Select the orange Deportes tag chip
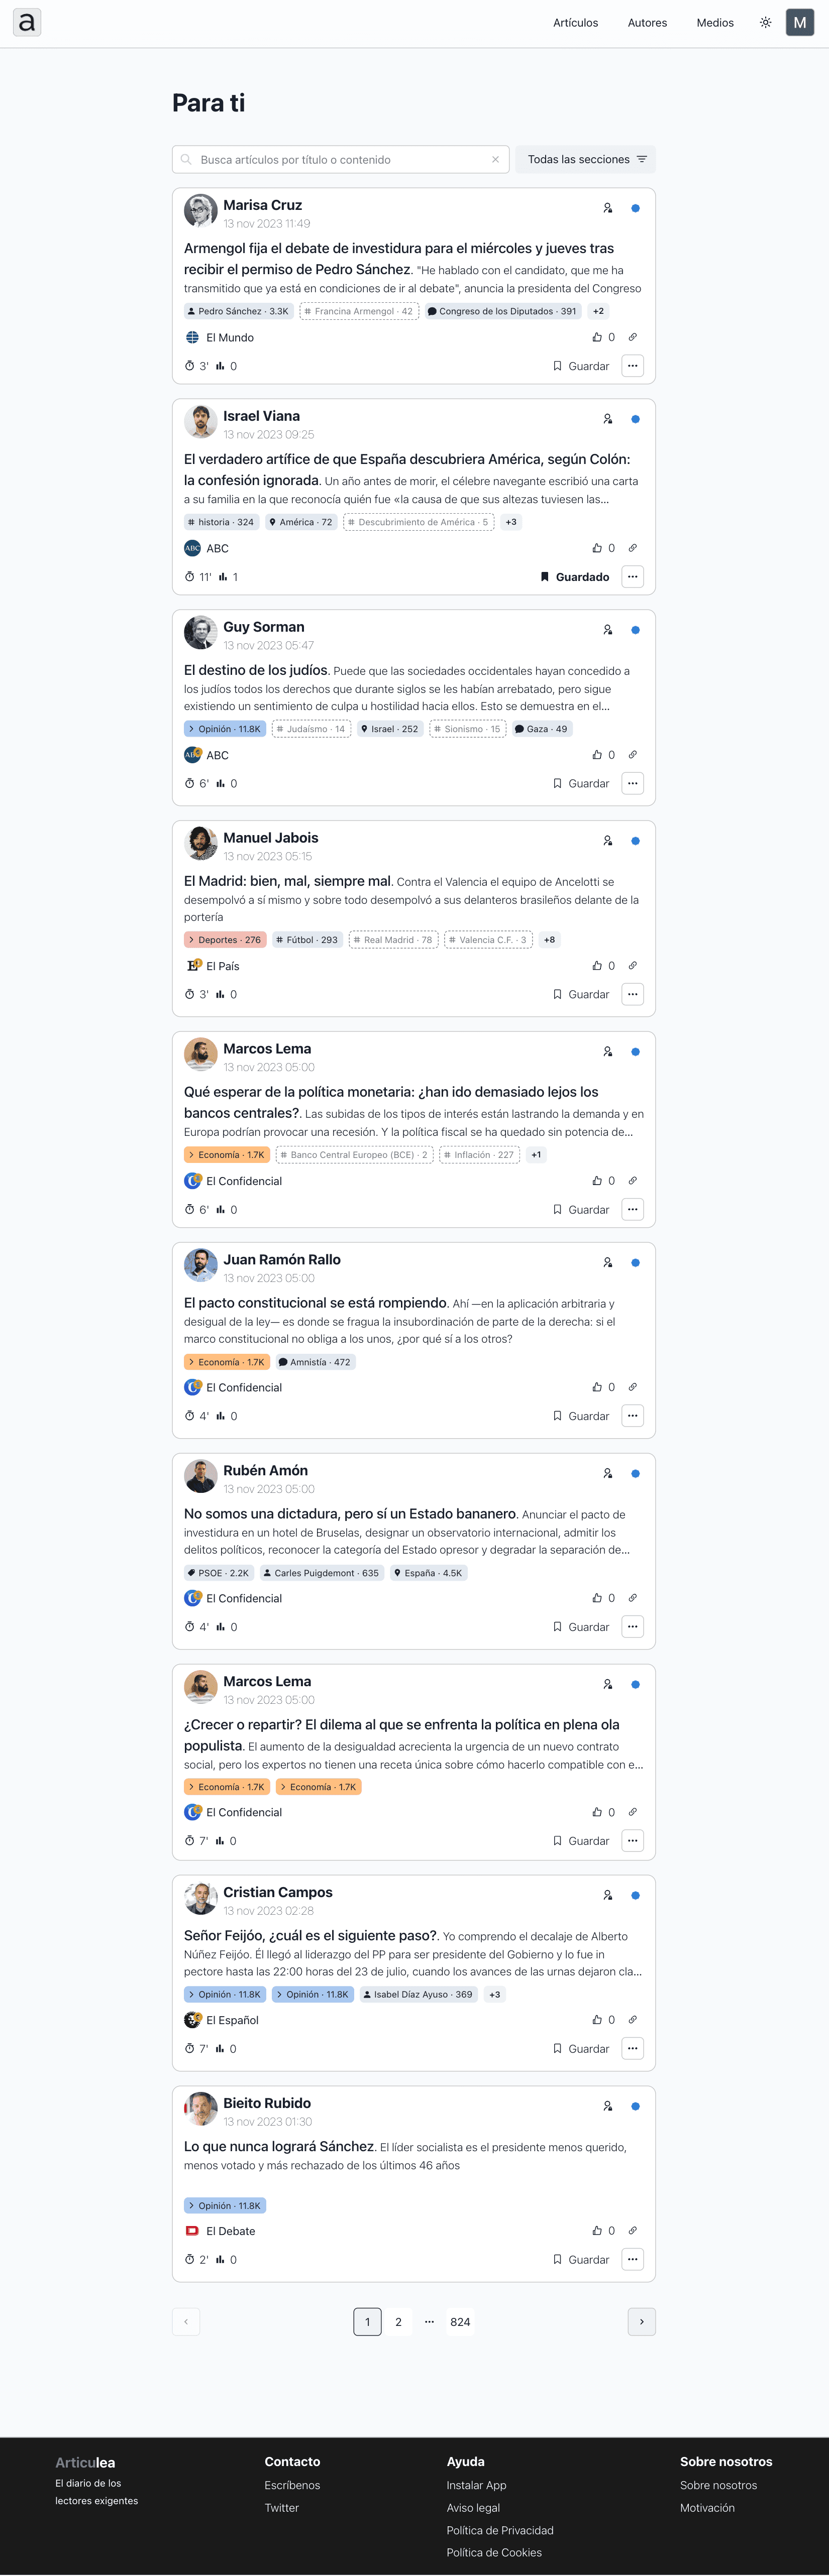Screen dimensions: 829x2576 (x=225, y=940)
